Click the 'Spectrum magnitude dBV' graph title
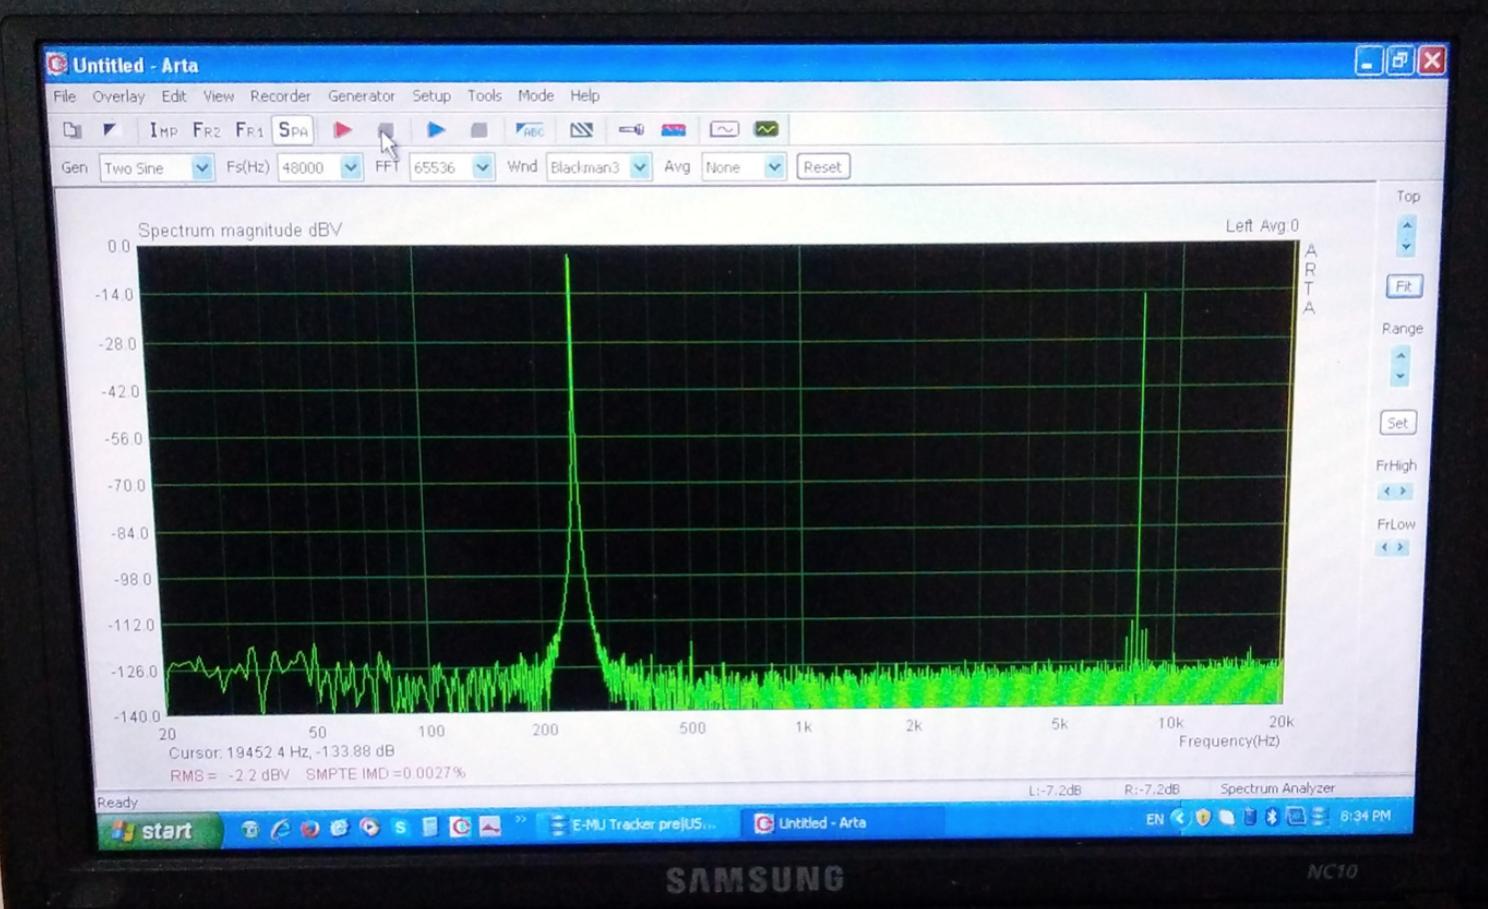 (240, 230)
